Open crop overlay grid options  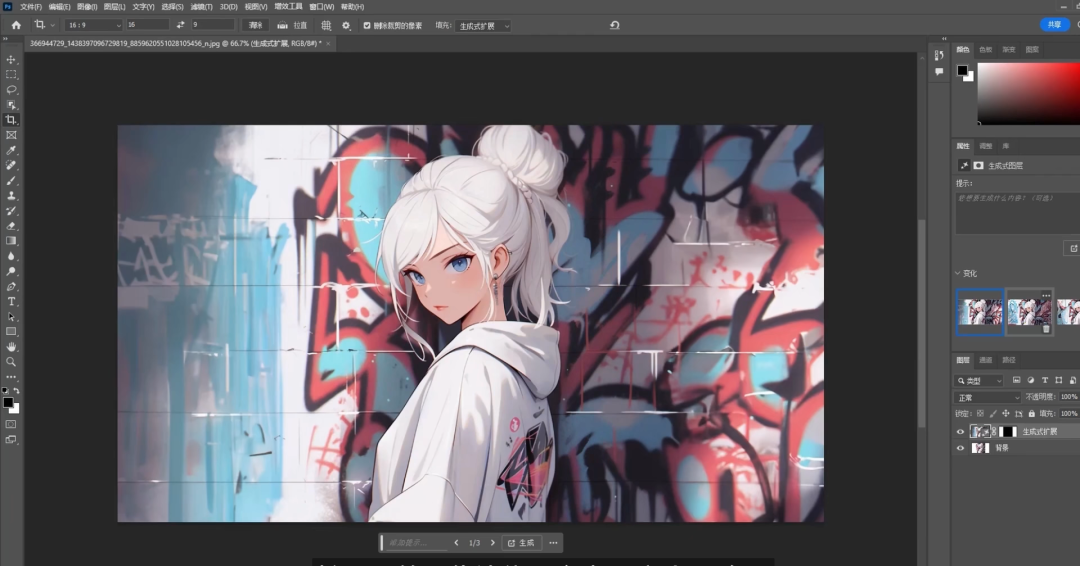pyautogui.click(x=326, y=25)
